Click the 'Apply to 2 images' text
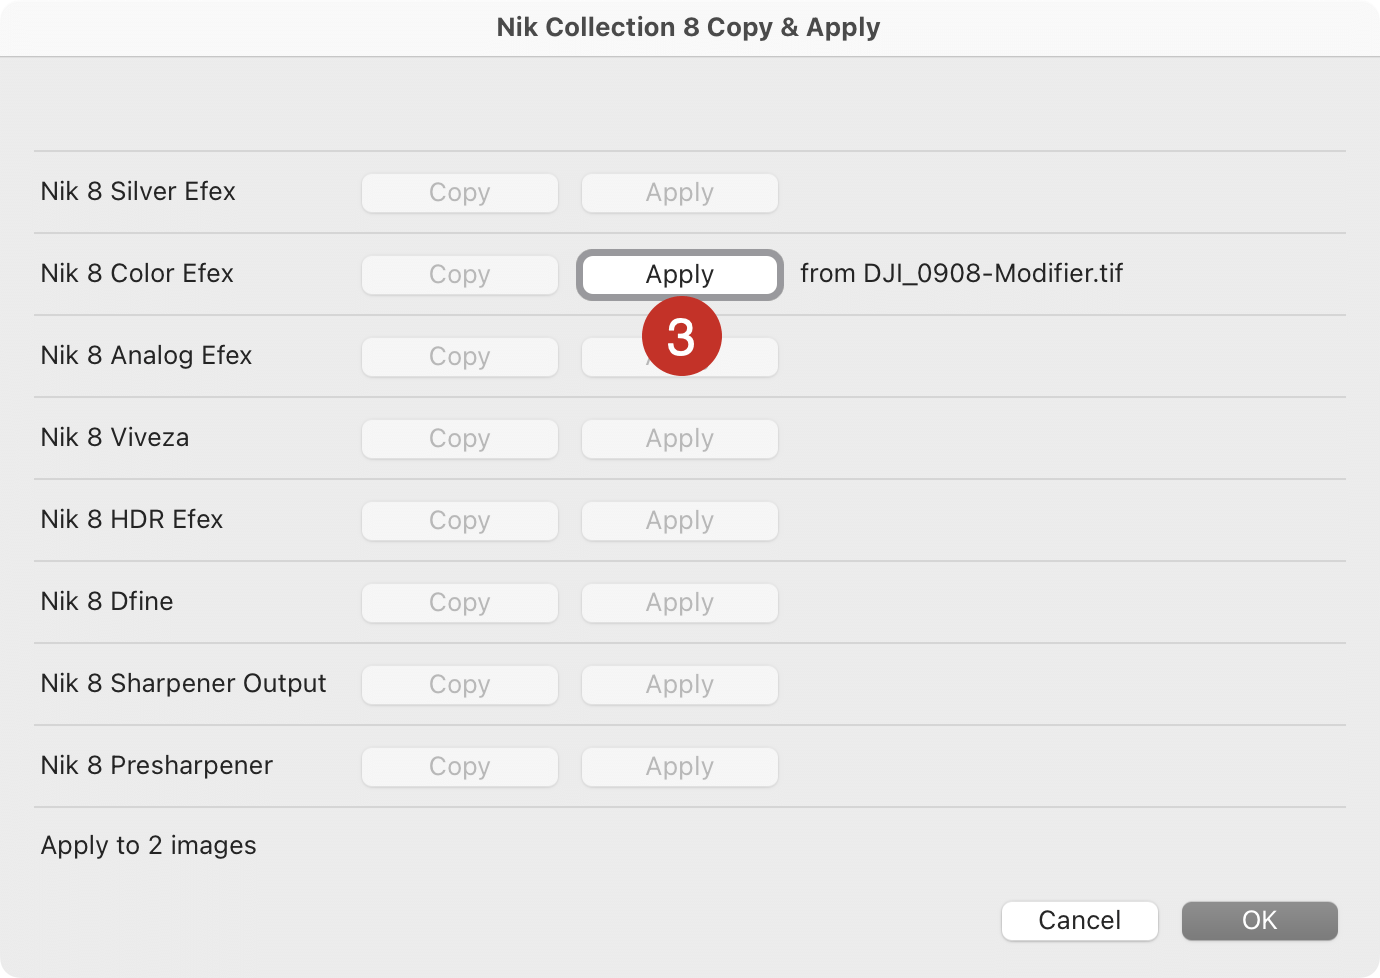Image resolution: width=1380 pixels, height=978 pixels. click(149, 845)
